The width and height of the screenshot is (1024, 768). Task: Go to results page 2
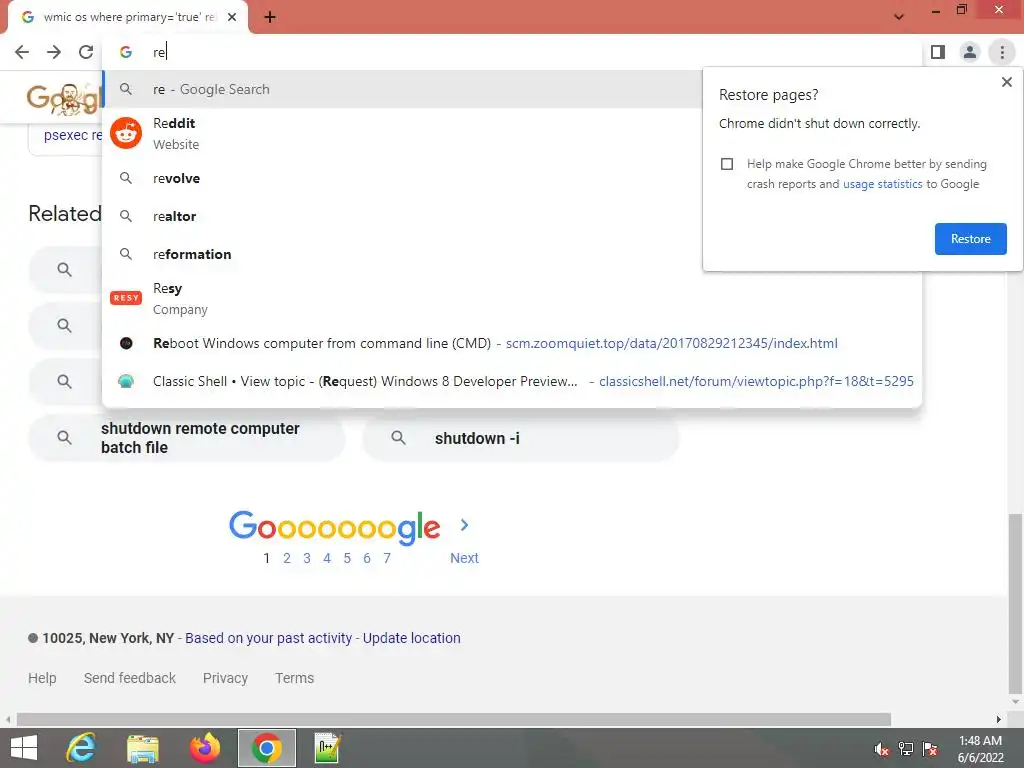pyautogui.click(x=287, y=558)
